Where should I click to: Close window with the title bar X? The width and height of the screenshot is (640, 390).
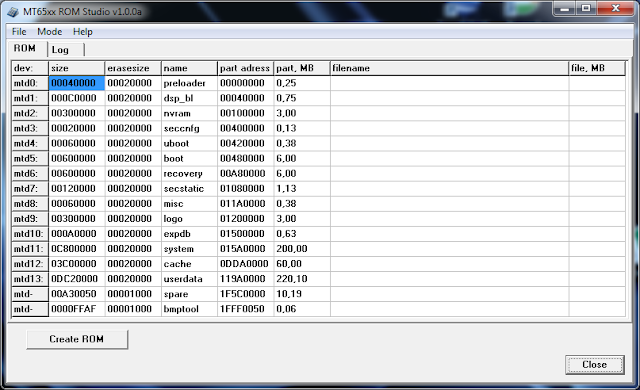coord(616,9)
